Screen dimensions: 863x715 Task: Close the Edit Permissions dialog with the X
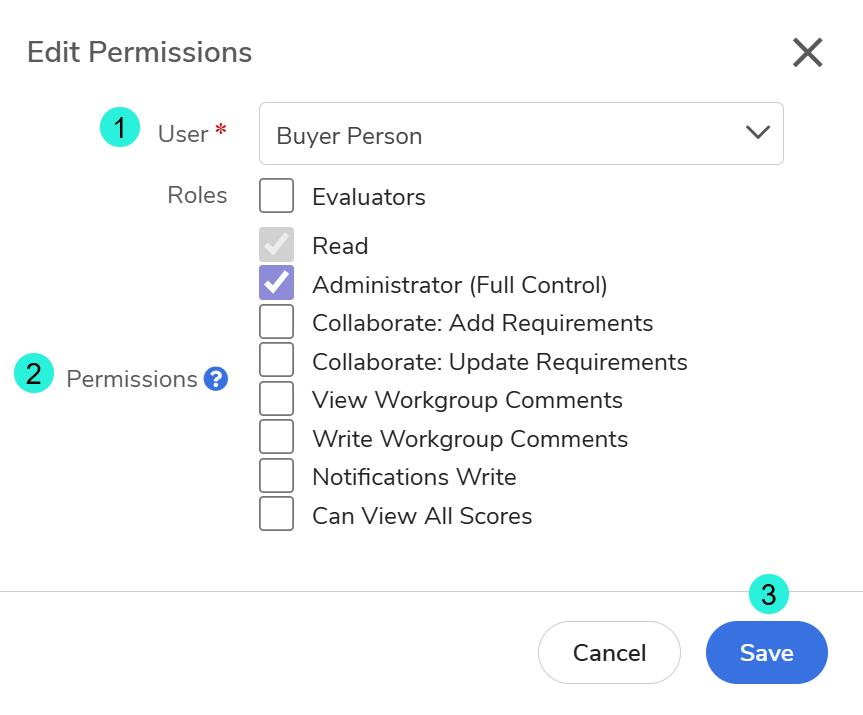pyautogui.click(x=807, y=53)
